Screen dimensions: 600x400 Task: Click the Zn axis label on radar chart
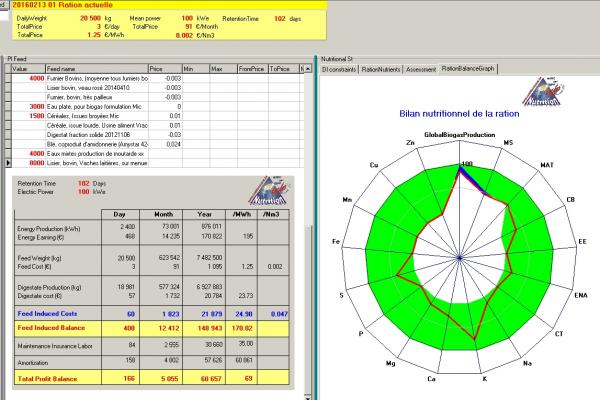click(x=410, y=142)
